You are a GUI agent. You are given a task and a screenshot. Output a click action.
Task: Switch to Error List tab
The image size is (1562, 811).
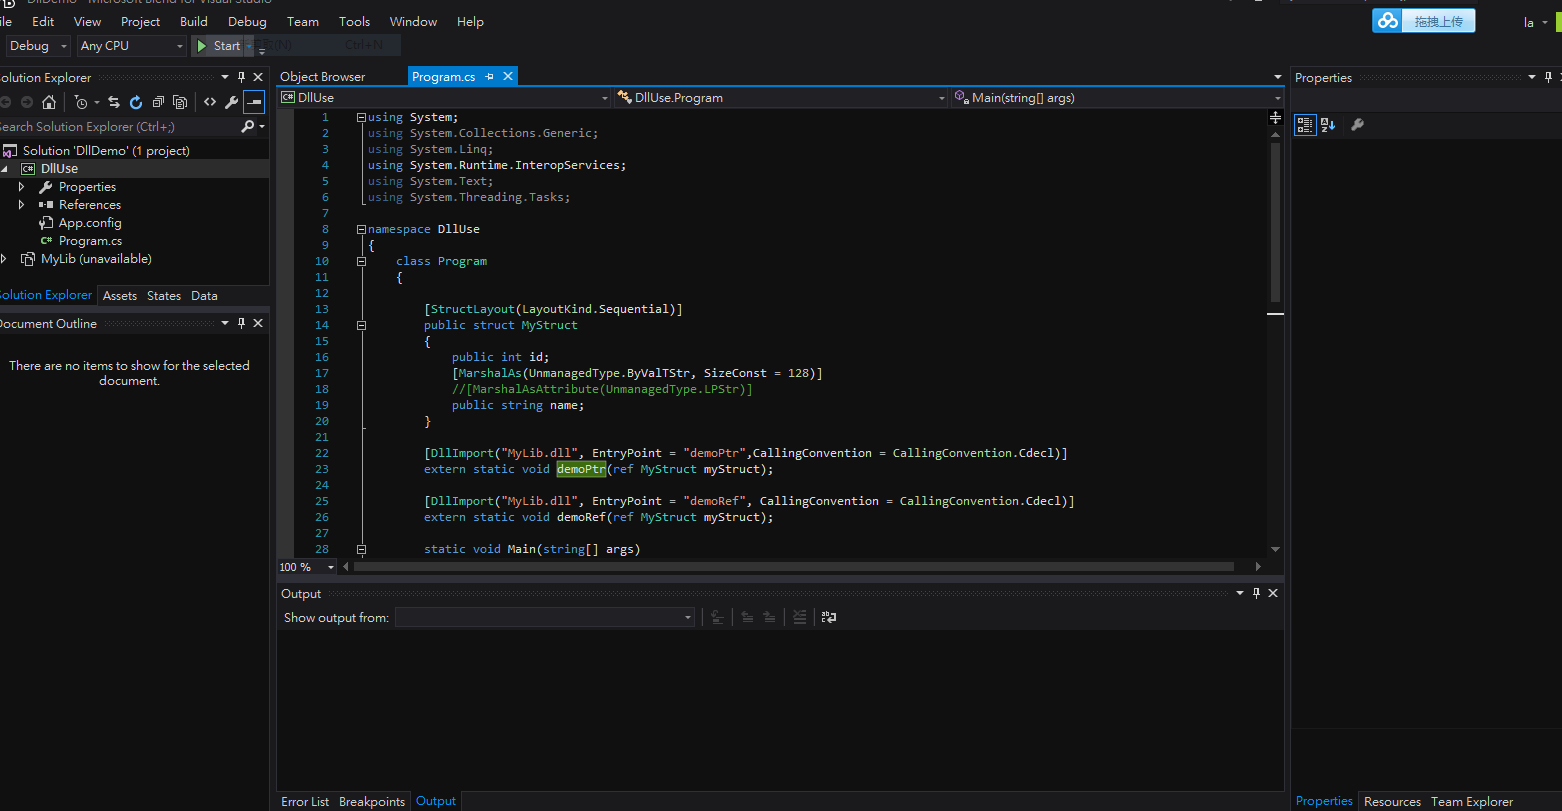(x=305, y=802)
